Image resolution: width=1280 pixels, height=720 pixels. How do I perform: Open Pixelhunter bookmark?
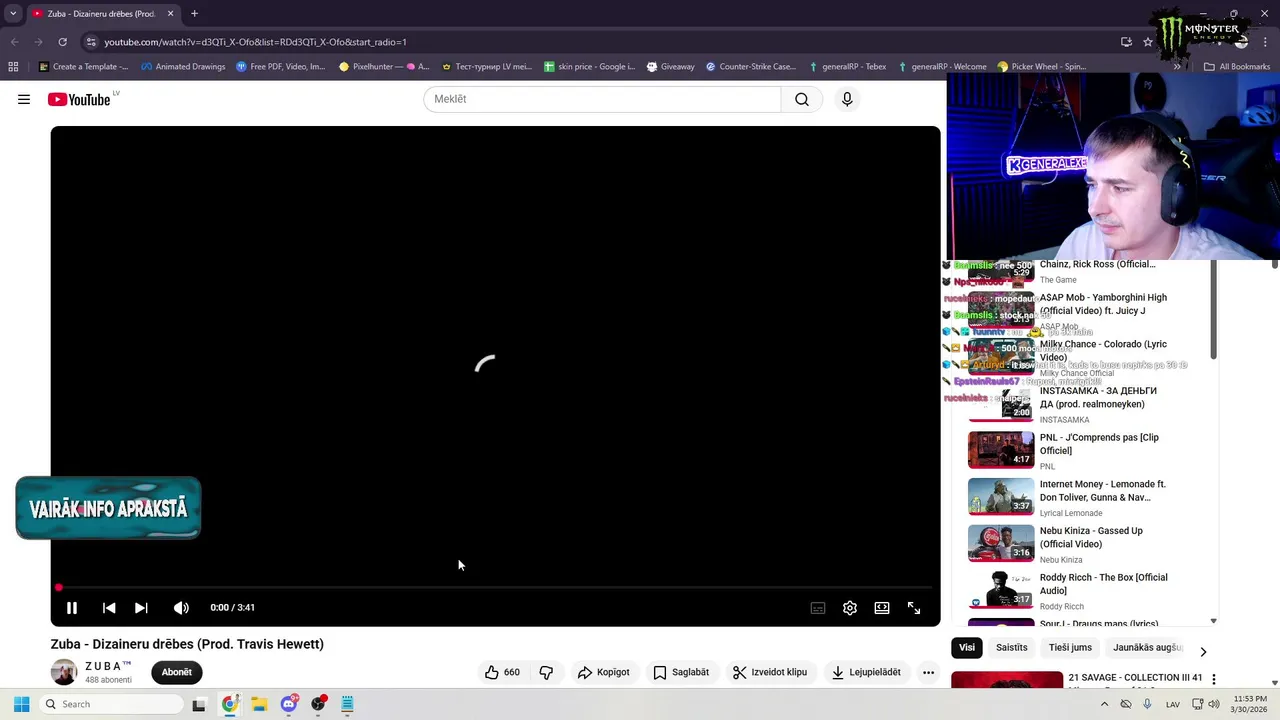(383, 67)
